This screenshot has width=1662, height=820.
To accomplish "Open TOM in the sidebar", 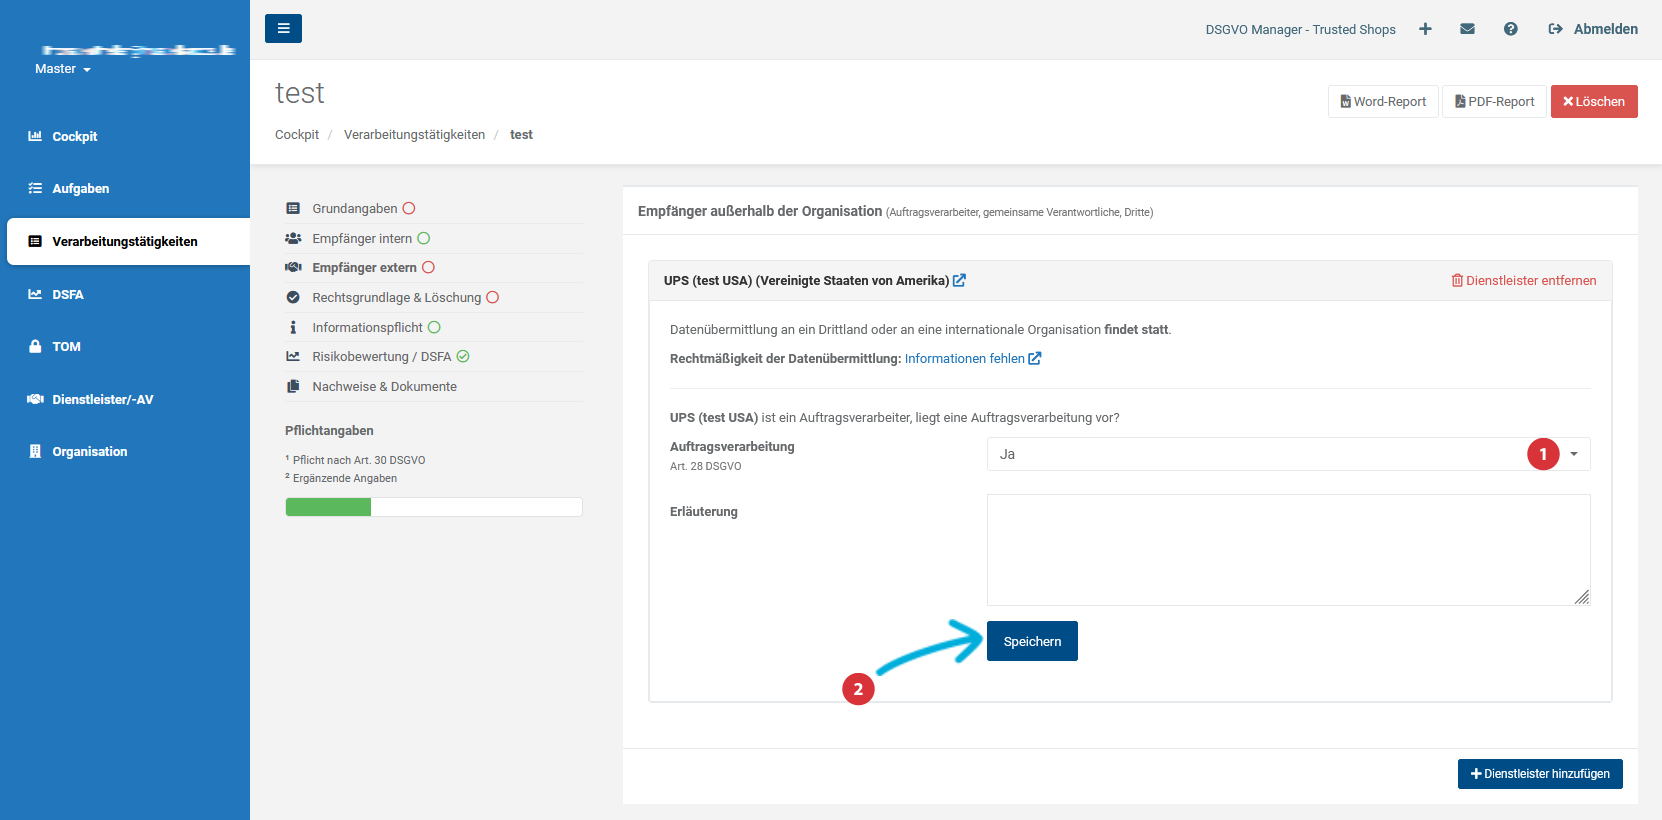I will click(x=66, y=346).
